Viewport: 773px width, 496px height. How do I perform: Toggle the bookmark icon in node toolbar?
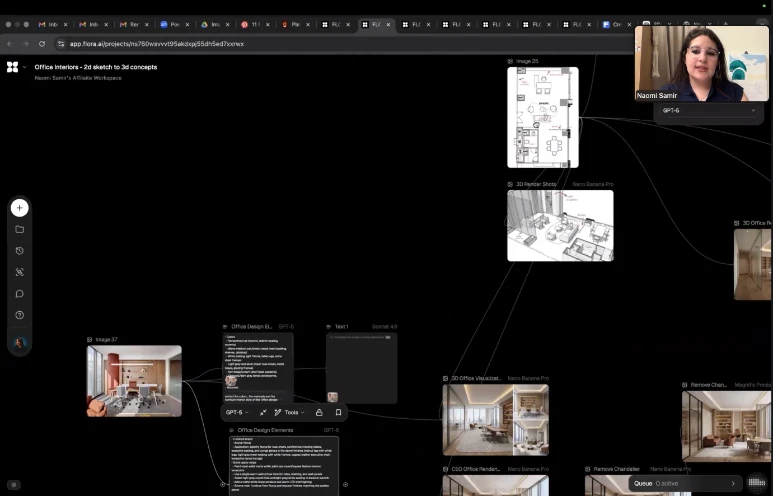(338, 412)
